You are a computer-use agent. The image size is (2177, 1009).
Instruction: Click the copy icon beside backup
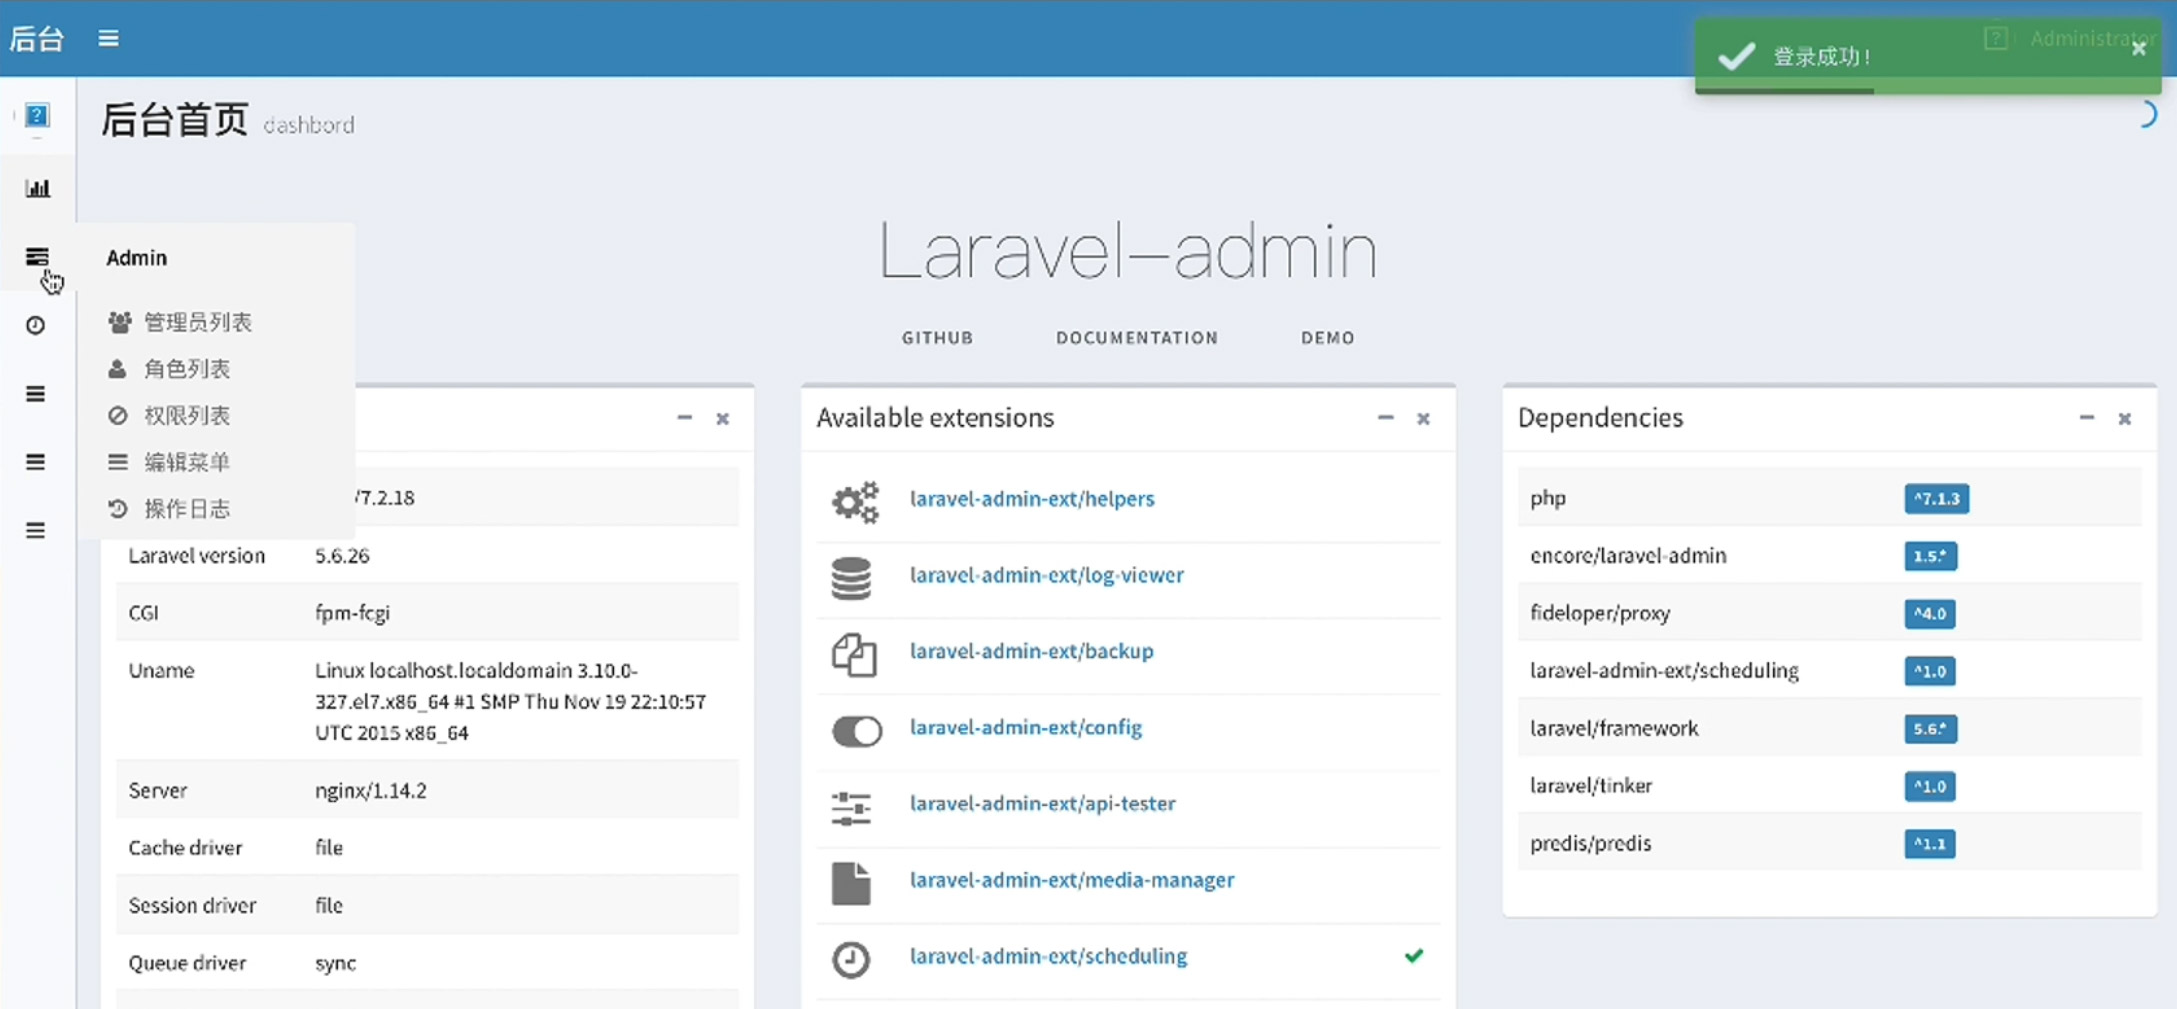pos(854,655)
